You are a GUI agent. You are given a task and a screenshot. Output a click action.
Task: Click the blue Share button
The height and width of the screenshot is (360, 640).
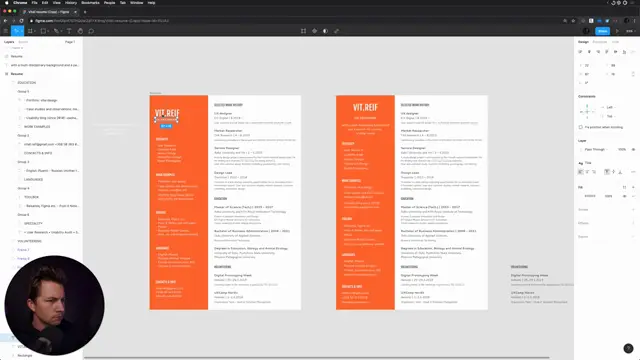(602, 31)
